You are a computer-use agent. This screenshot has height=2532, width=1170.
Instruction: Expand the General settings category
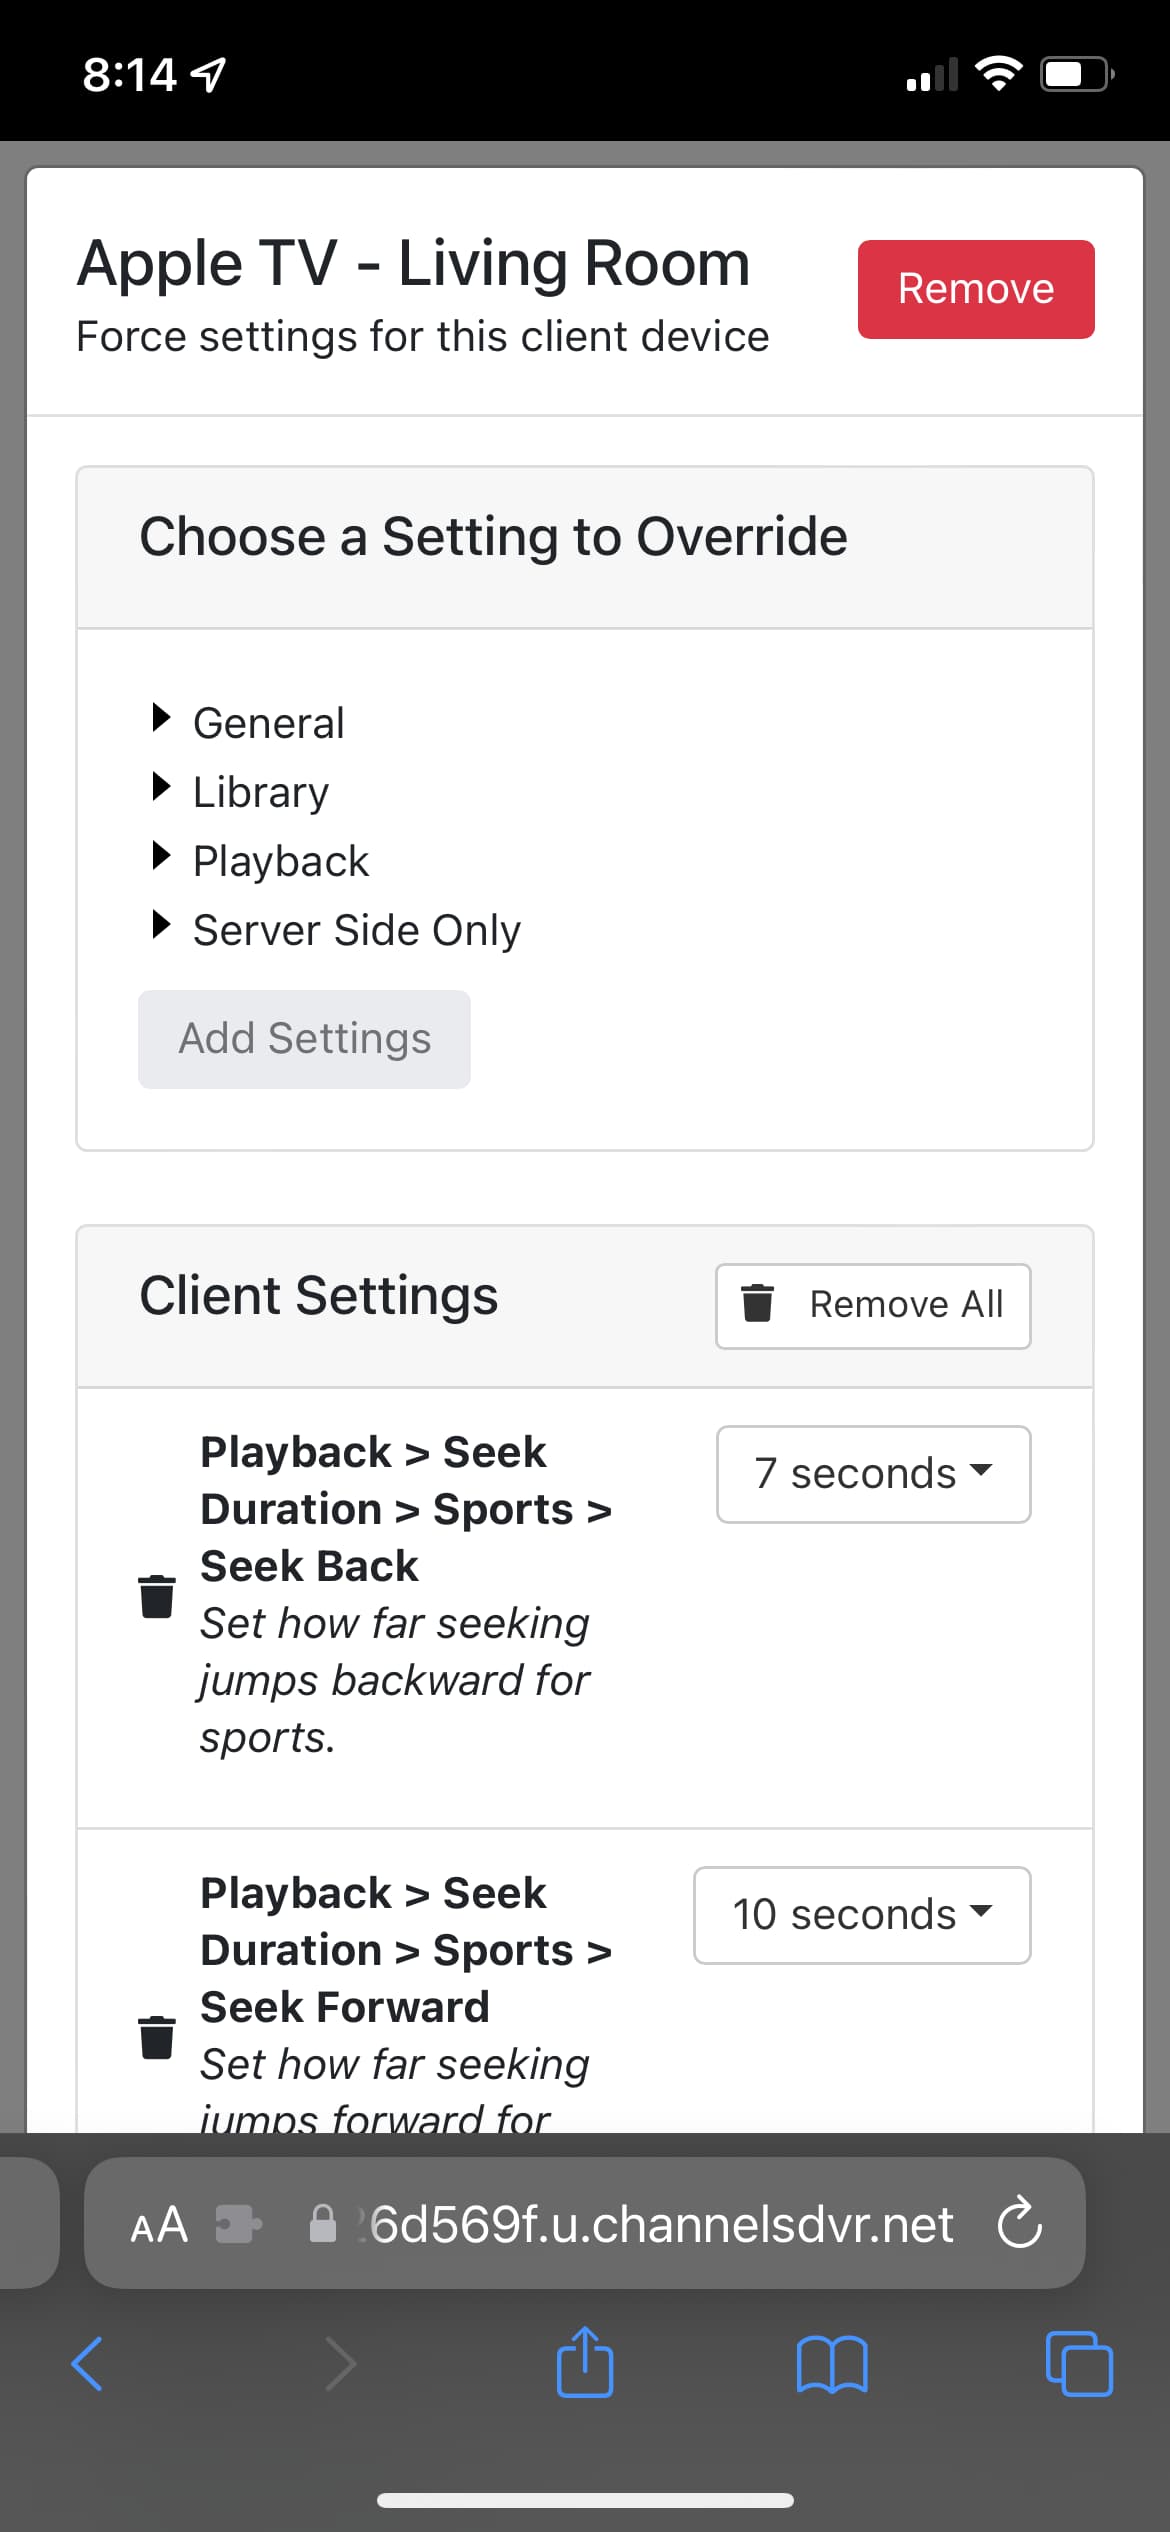(x=268, y=723)
